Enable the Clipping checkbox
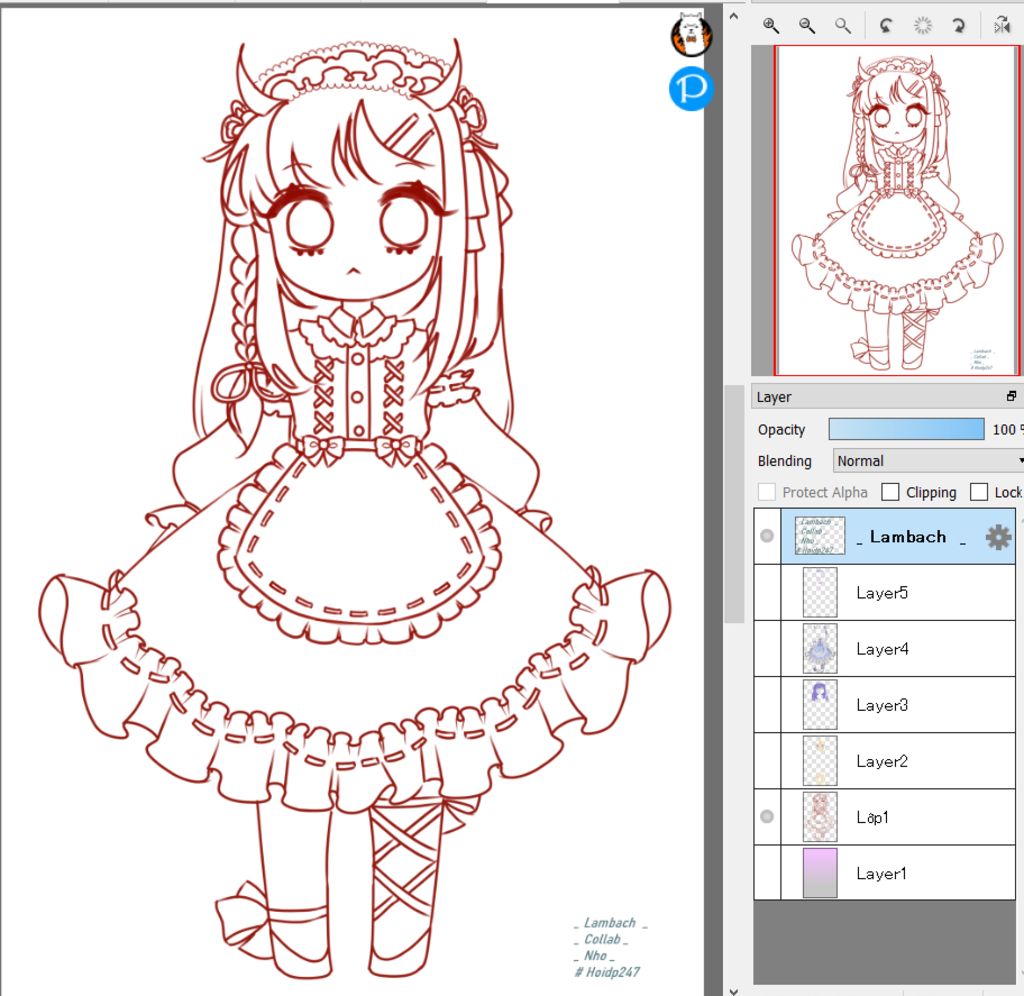1024x996 pixels. [890, 492]
